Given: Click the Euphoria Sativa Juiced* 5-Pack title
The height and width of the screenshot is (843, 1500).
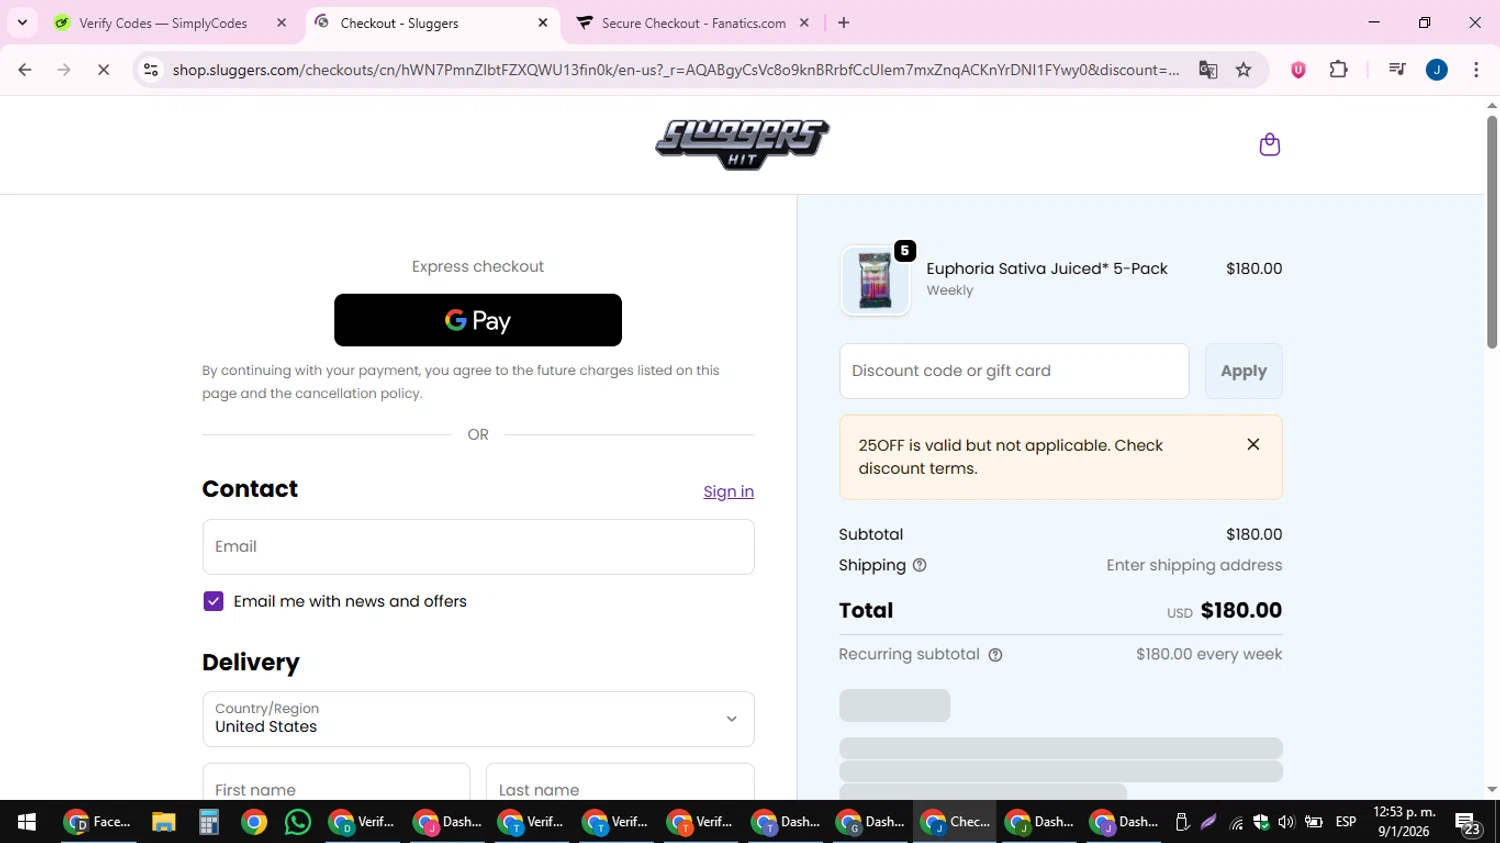Looking at the screenshot, I should tap(1047, 268).
